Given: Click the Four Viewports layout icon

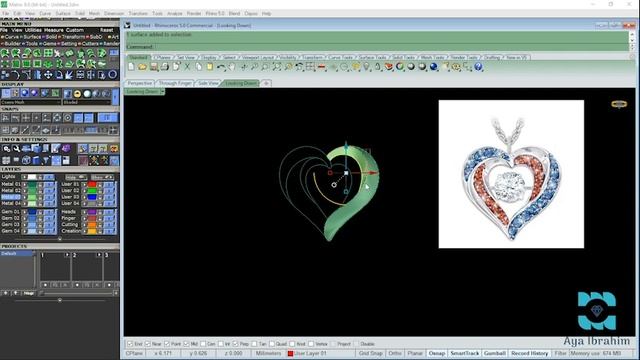Looking at the screenshot, I should (x=310, y=67).
